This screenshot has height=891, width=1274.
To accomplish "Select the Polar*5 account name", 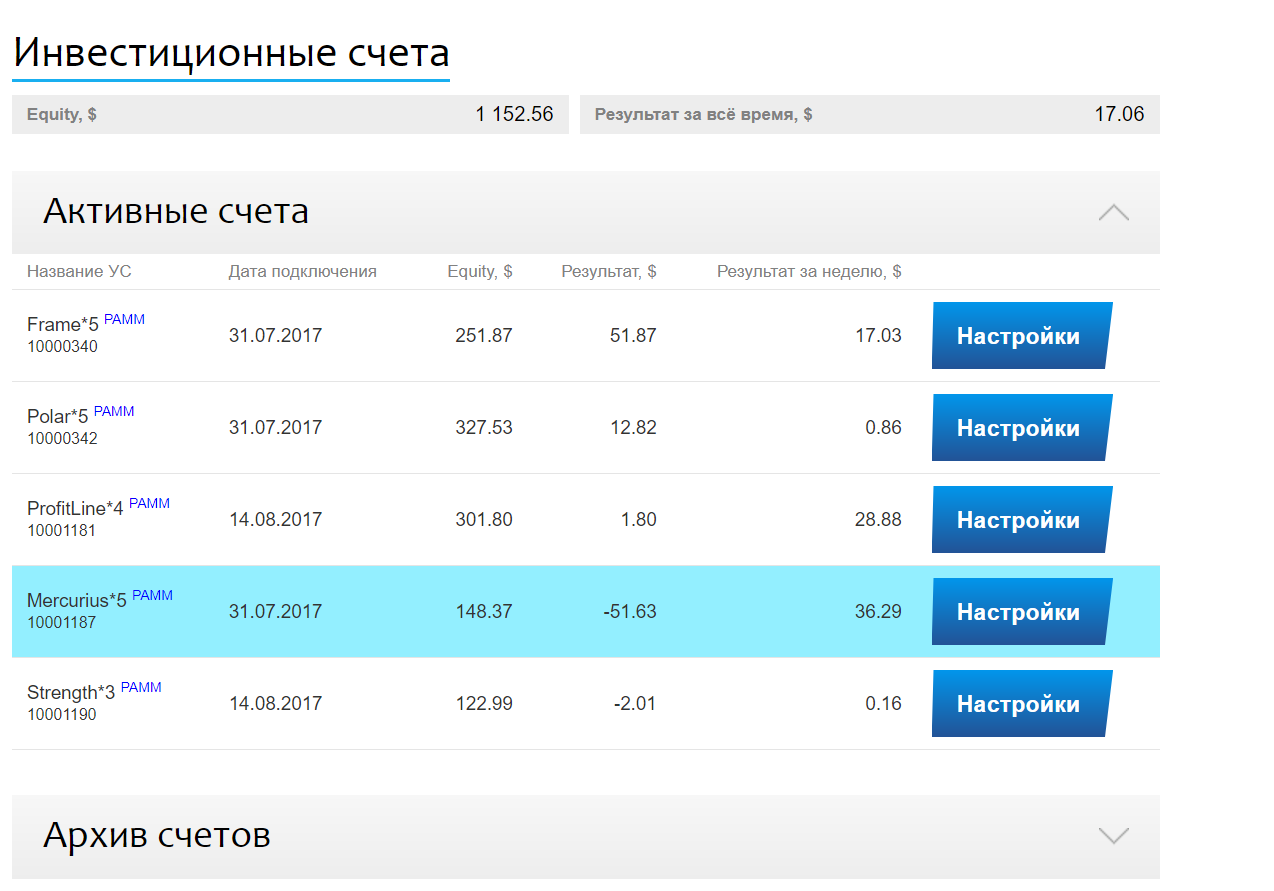I will point(58,417).
